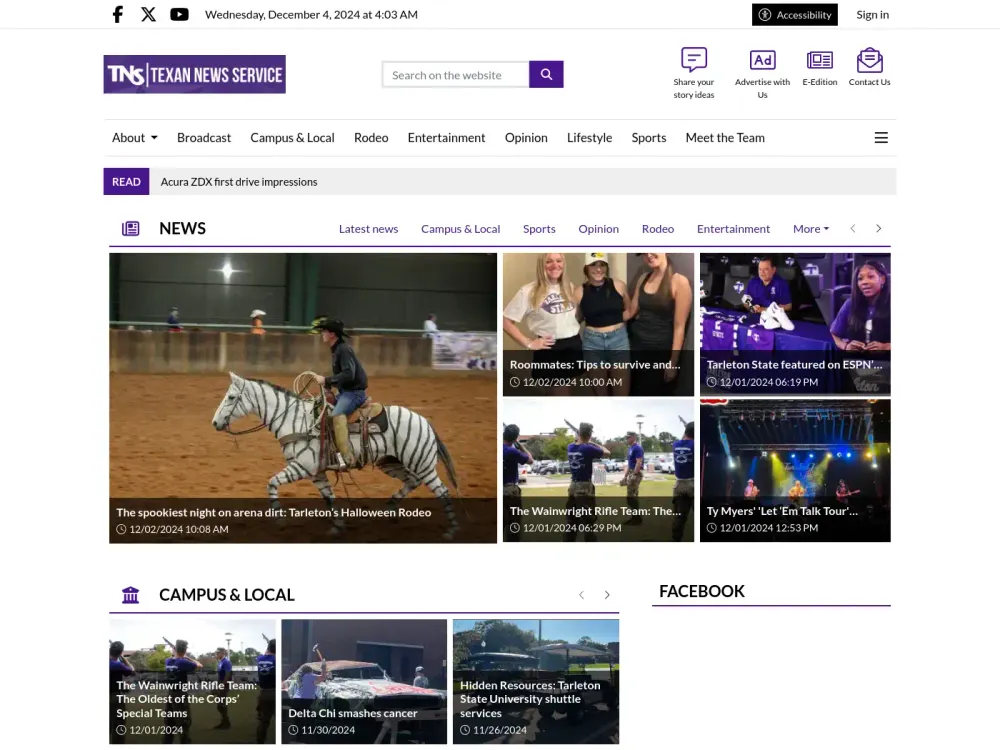The height and width of the screenshot is (750, 1000).
Task: Open the YouTube channel icon
Action: (x=179, y=14)
